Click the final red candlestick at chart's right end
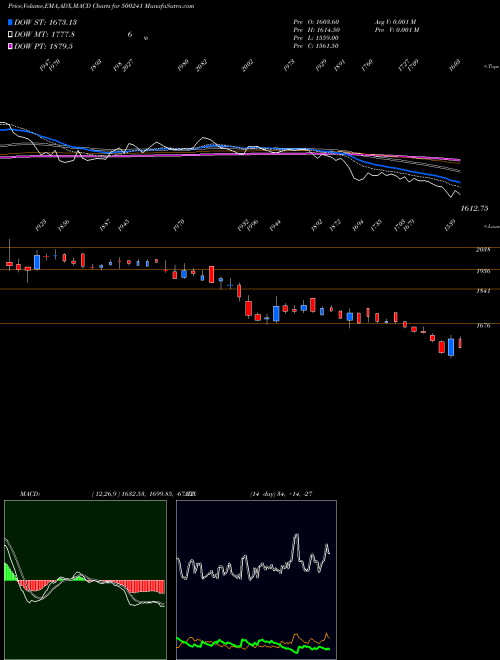The image size is (500, 660). [x=460, y=343]
